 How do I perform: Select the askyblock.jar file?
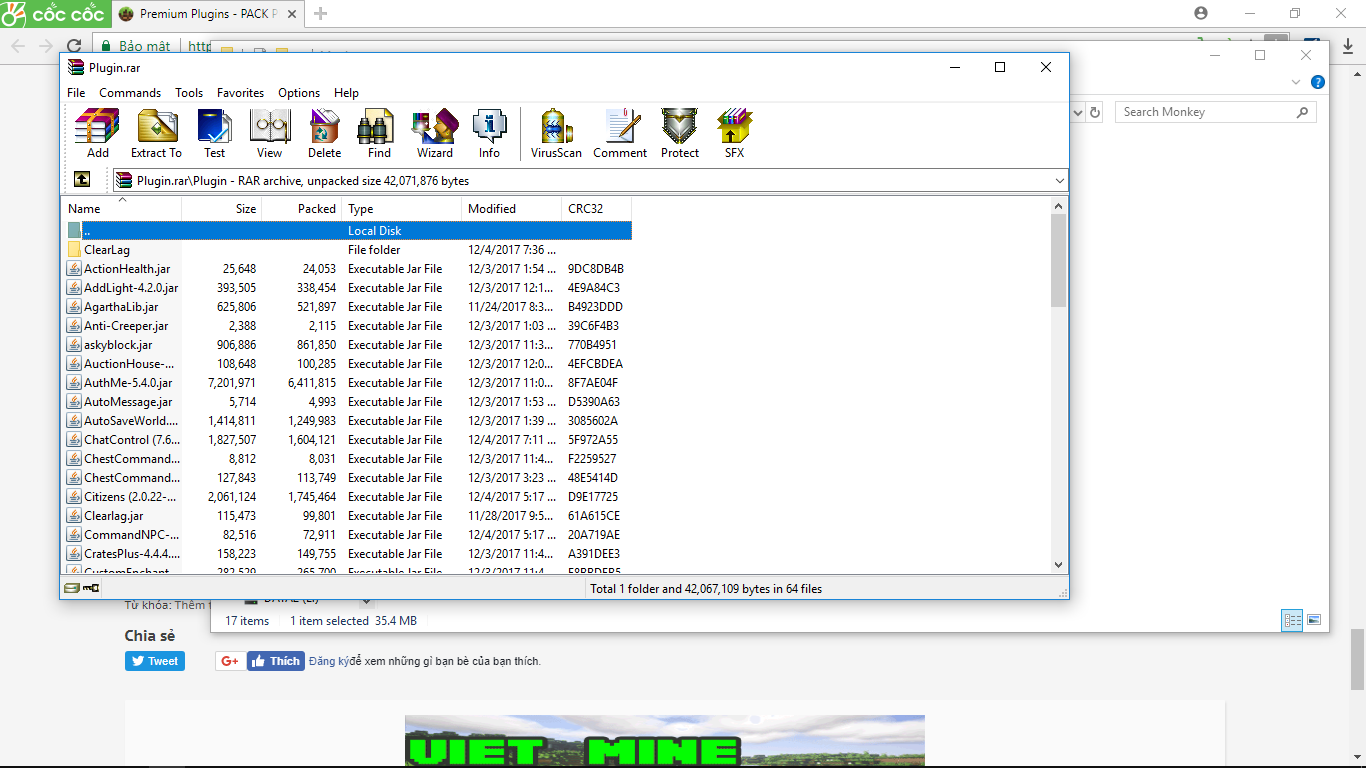coord(348,345)
